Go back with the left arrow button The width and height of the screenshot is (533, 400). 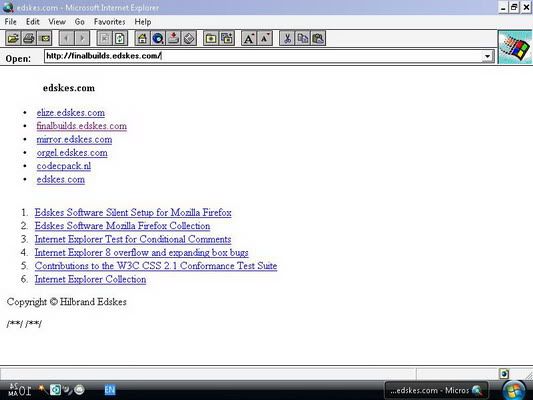tap(67, 38)
